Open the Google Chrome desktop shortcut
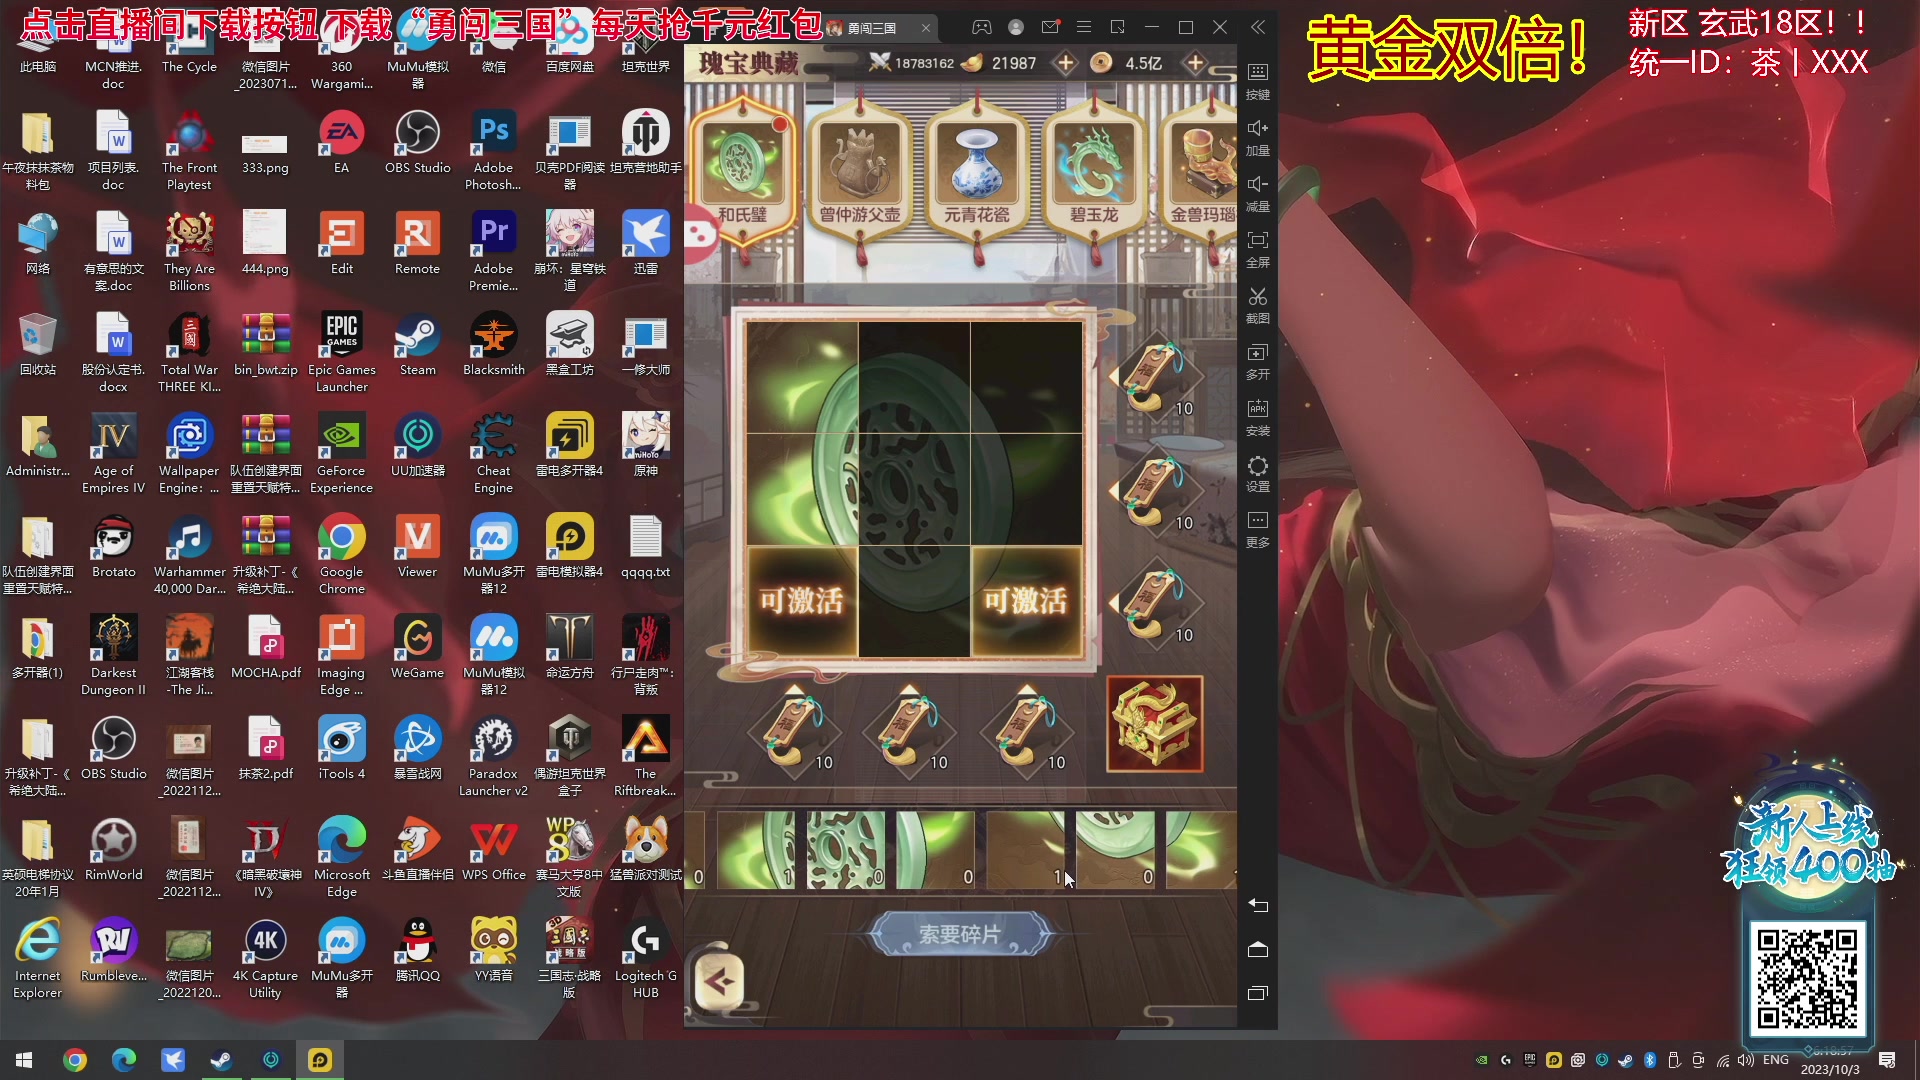 coord(341,556)
